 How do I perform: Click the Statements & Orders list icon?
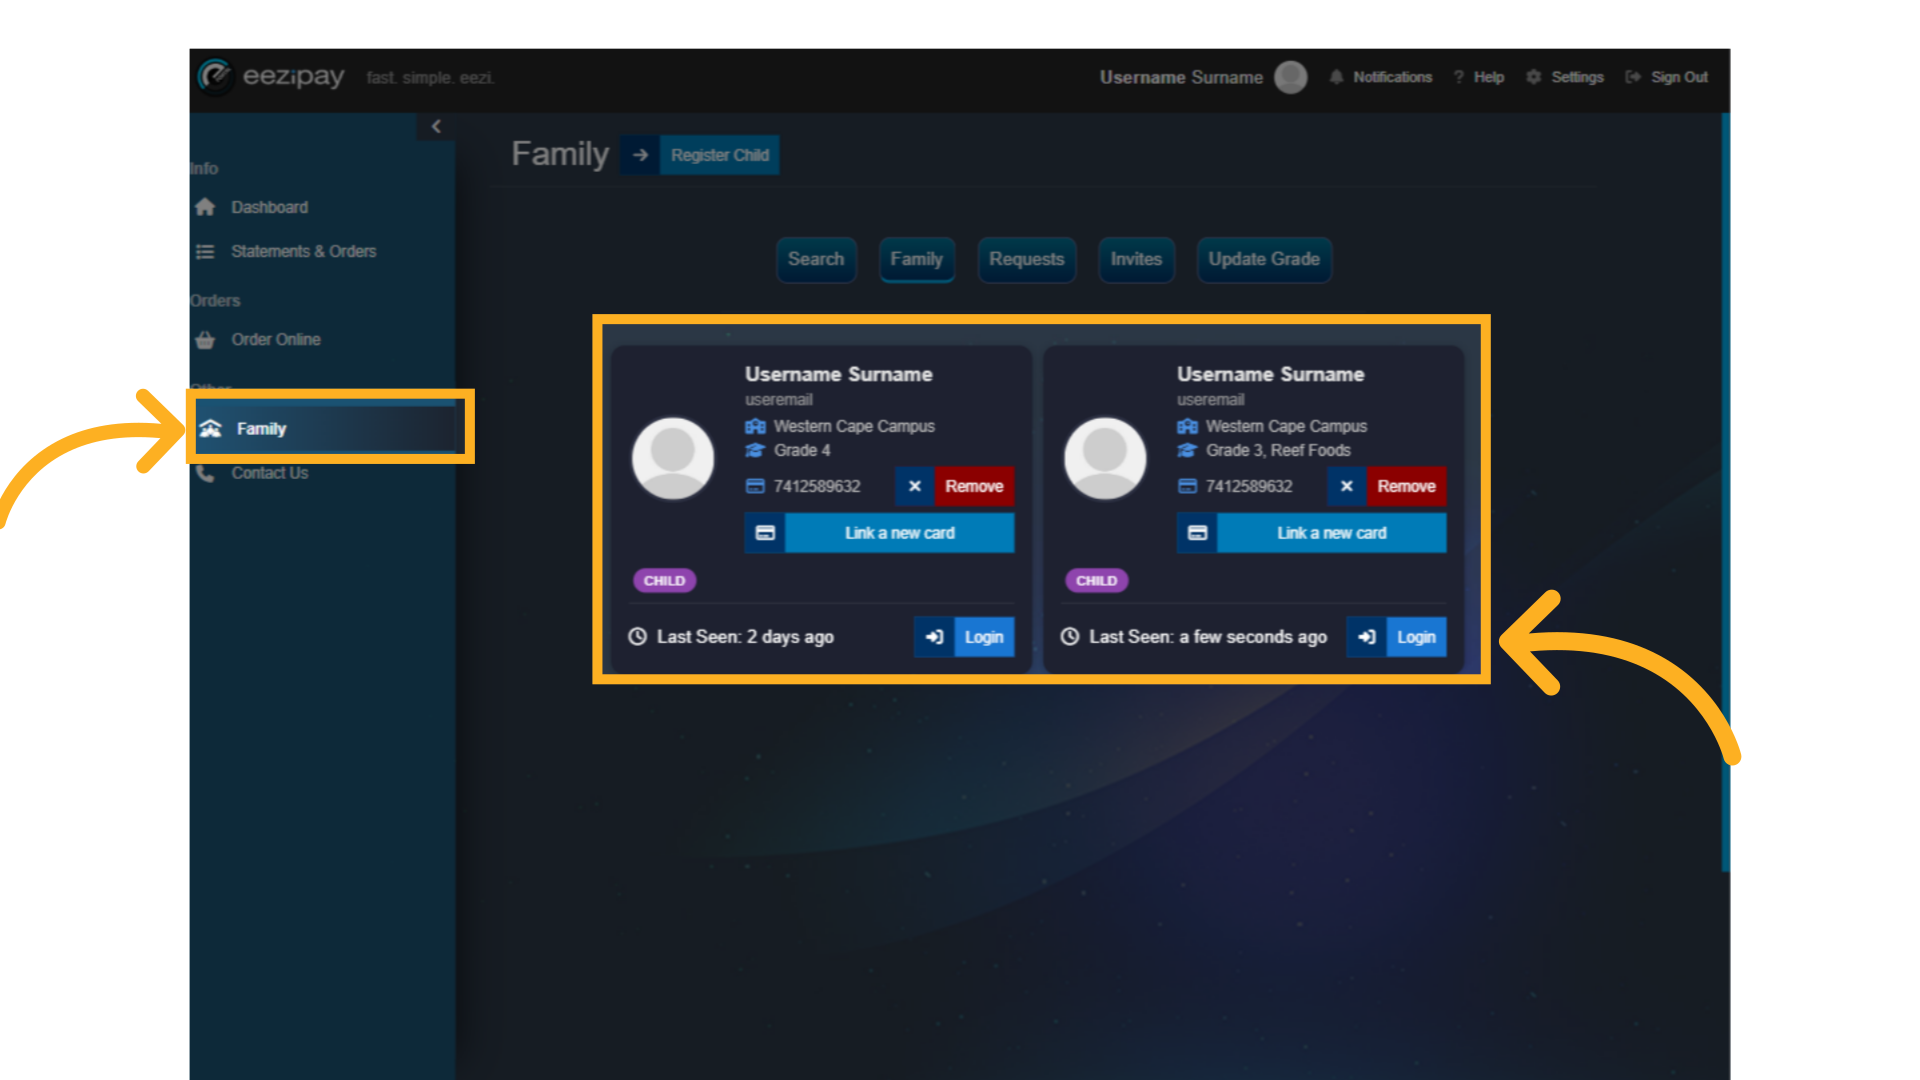pos(205,251)
